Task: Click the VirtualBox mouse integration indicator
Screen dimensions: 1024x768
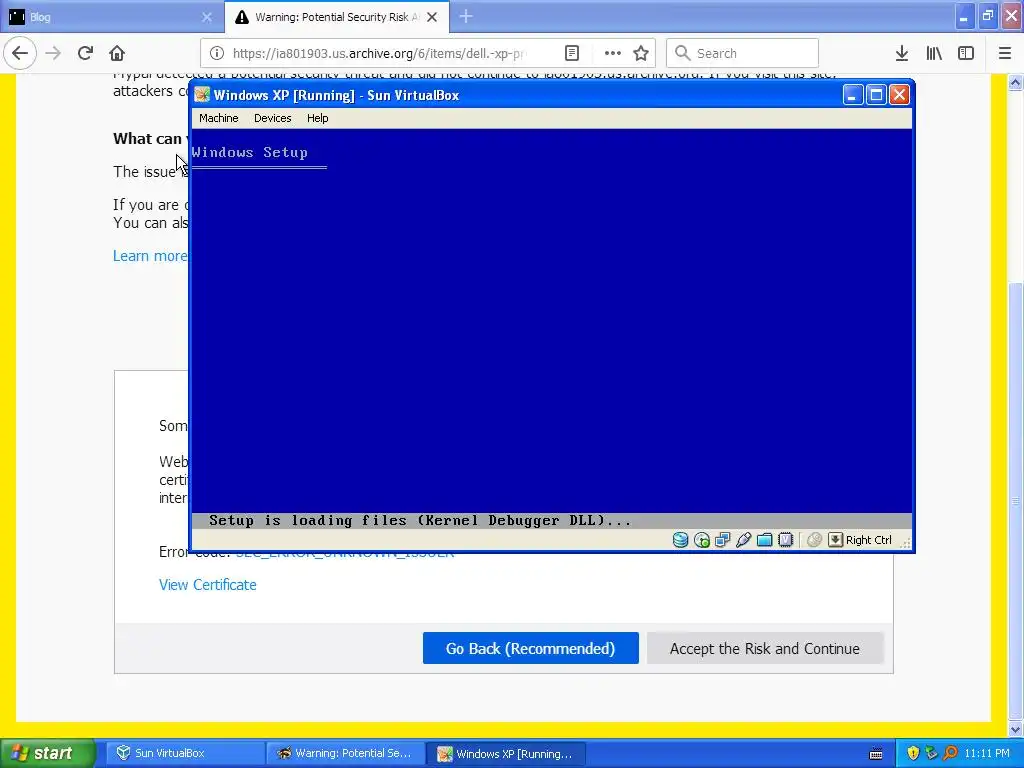Action: [814, 540]
